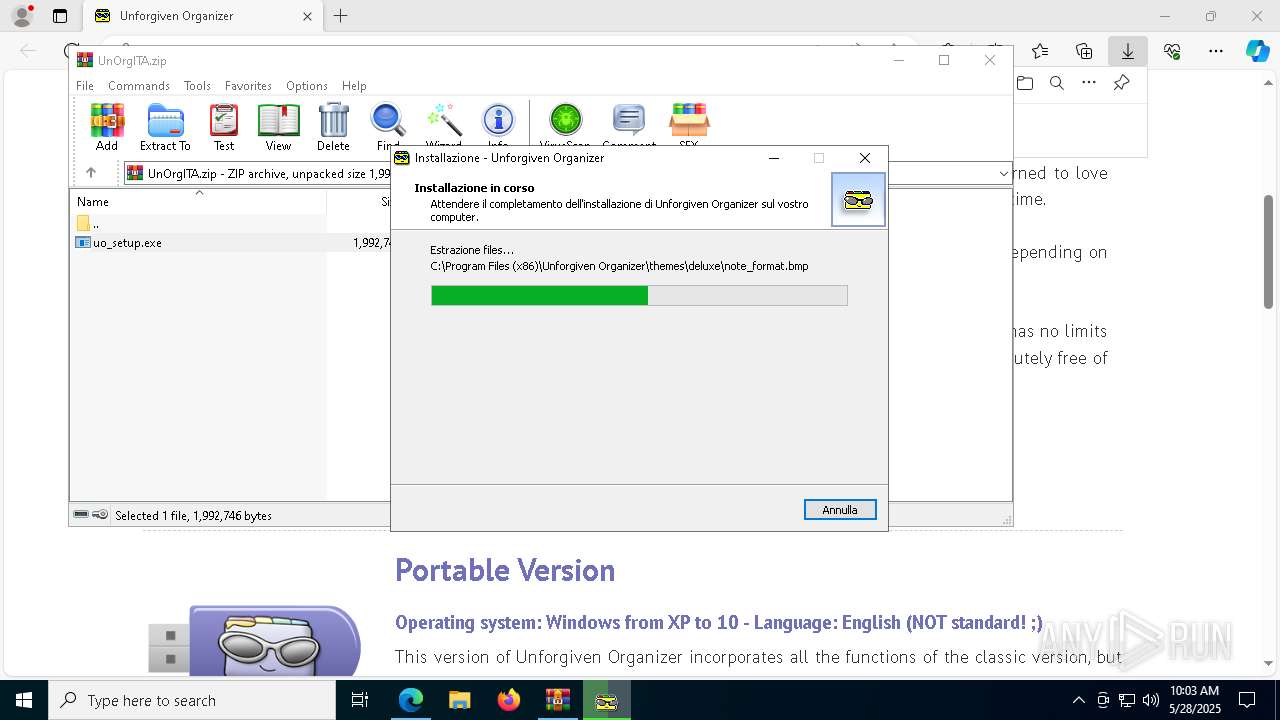Screen dimensions: 1280x720
Task: Open the Favorites menu in WinRAR
Action: [248, 86]
